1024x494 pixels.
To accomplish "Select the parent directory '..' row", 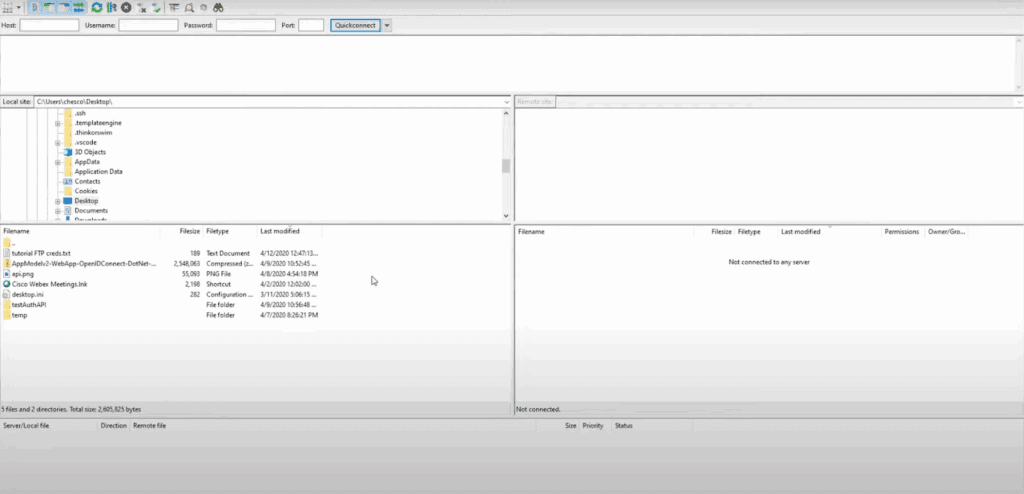I will click(x=161, y=242).
